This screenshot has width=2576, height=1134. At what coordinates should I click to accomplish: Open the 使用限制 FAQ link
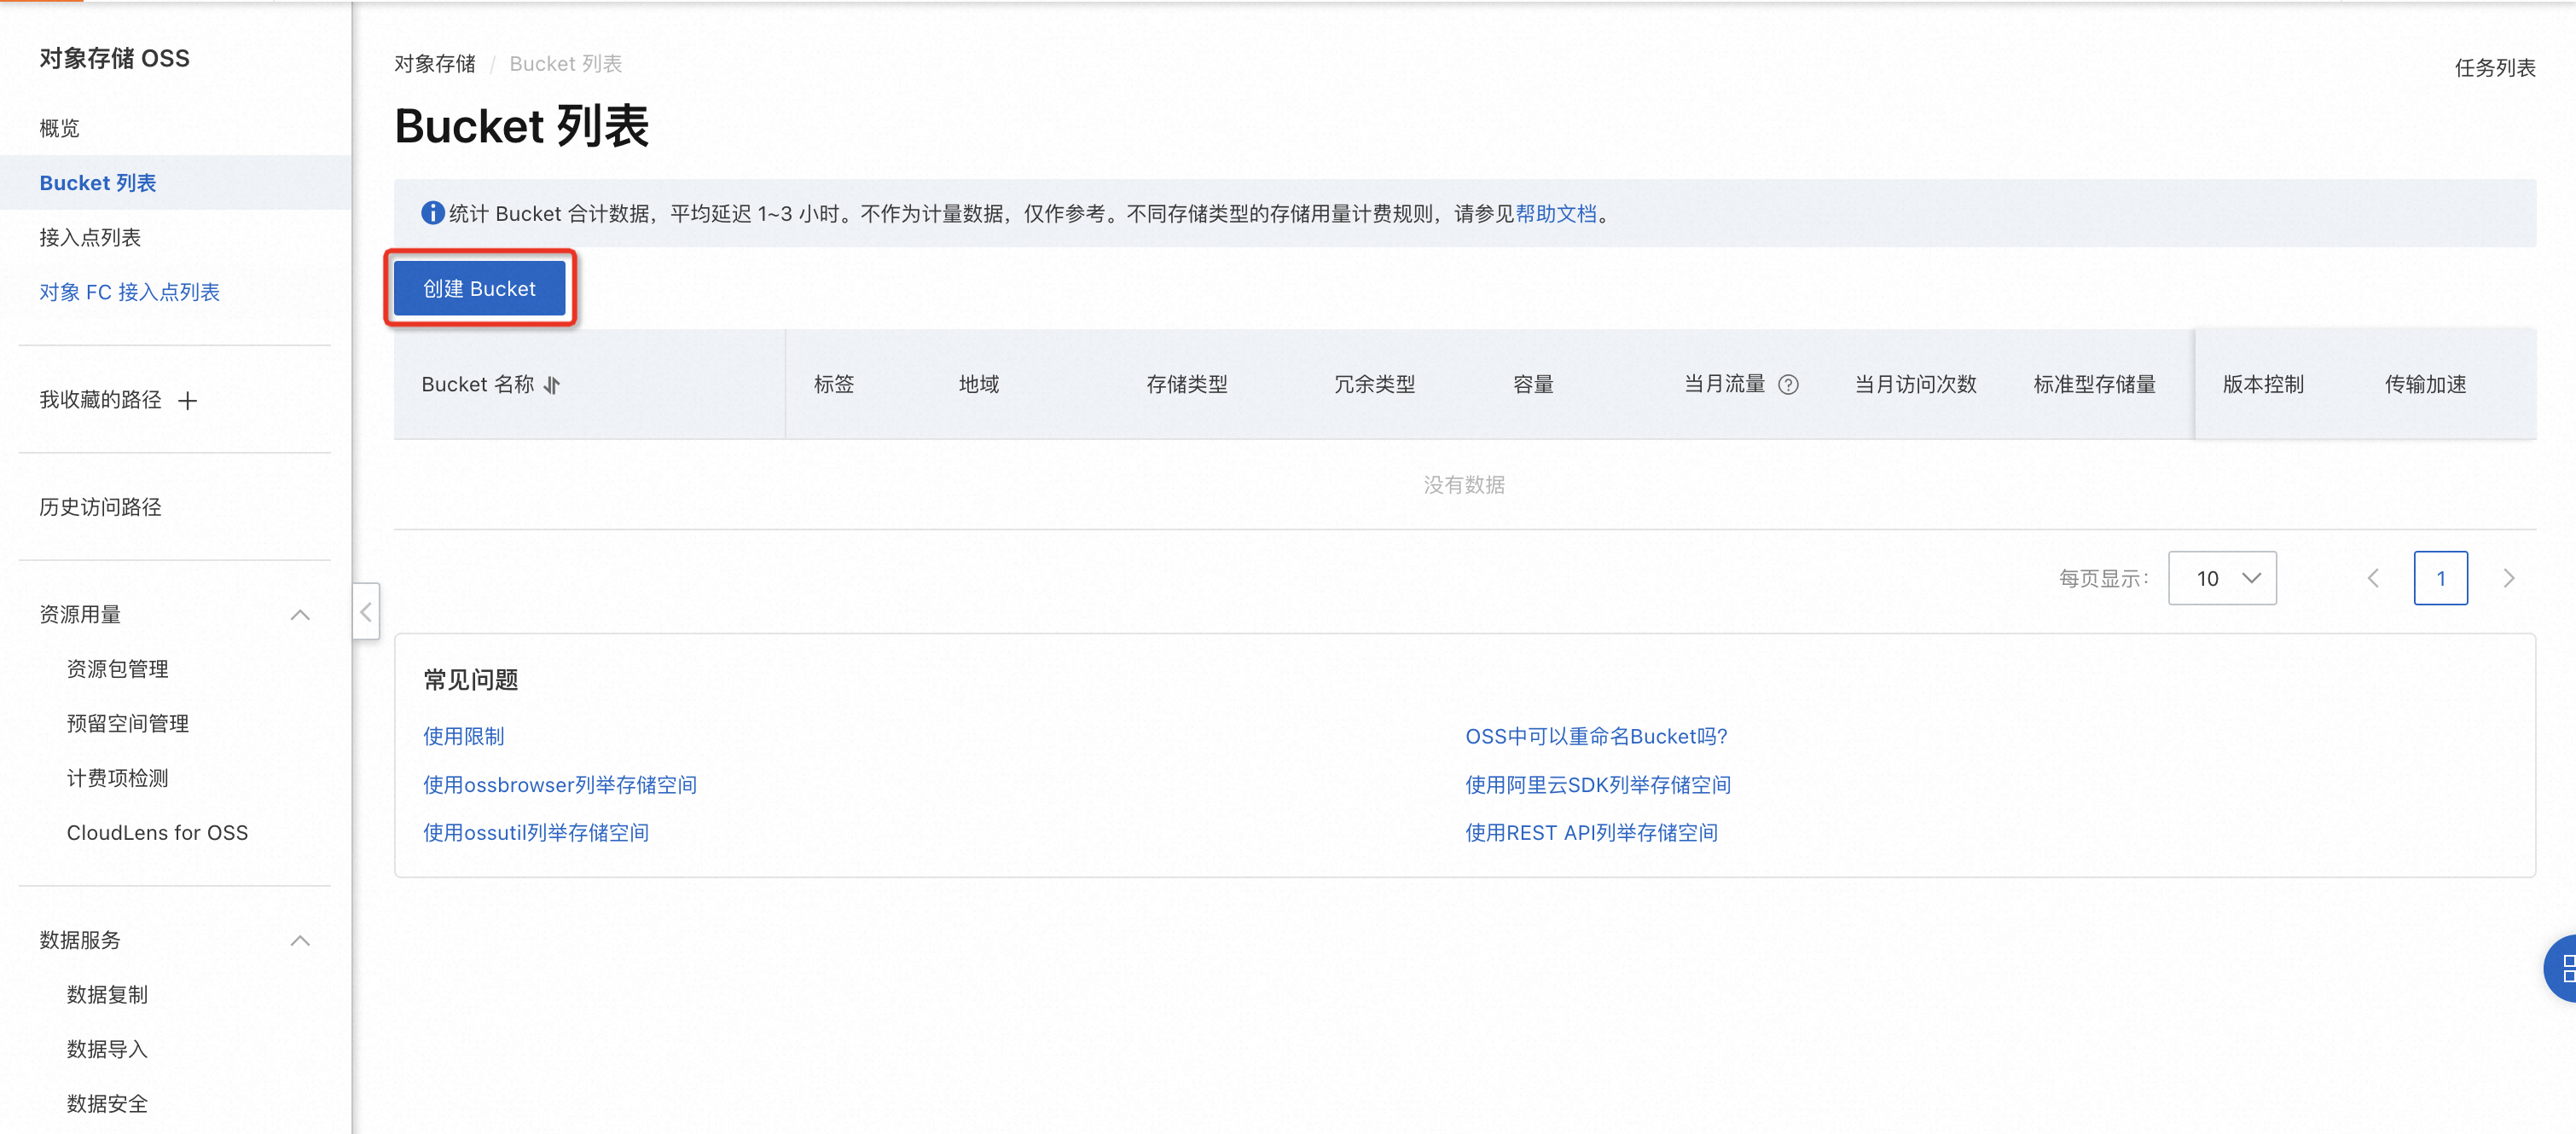point(463,736)
